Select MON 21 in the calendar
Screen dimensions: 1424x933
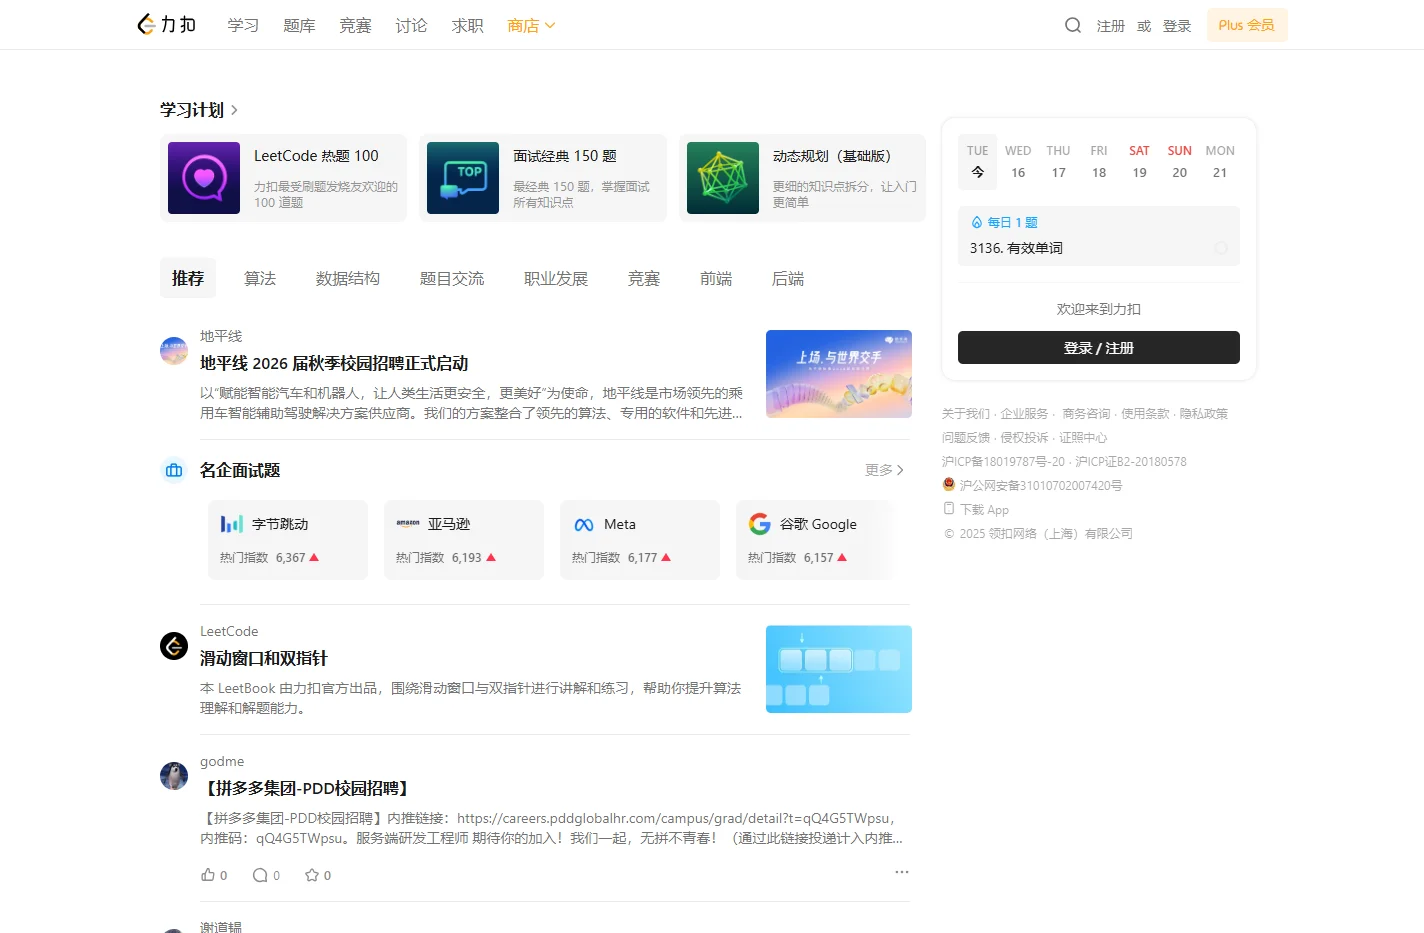point(1220,162)
